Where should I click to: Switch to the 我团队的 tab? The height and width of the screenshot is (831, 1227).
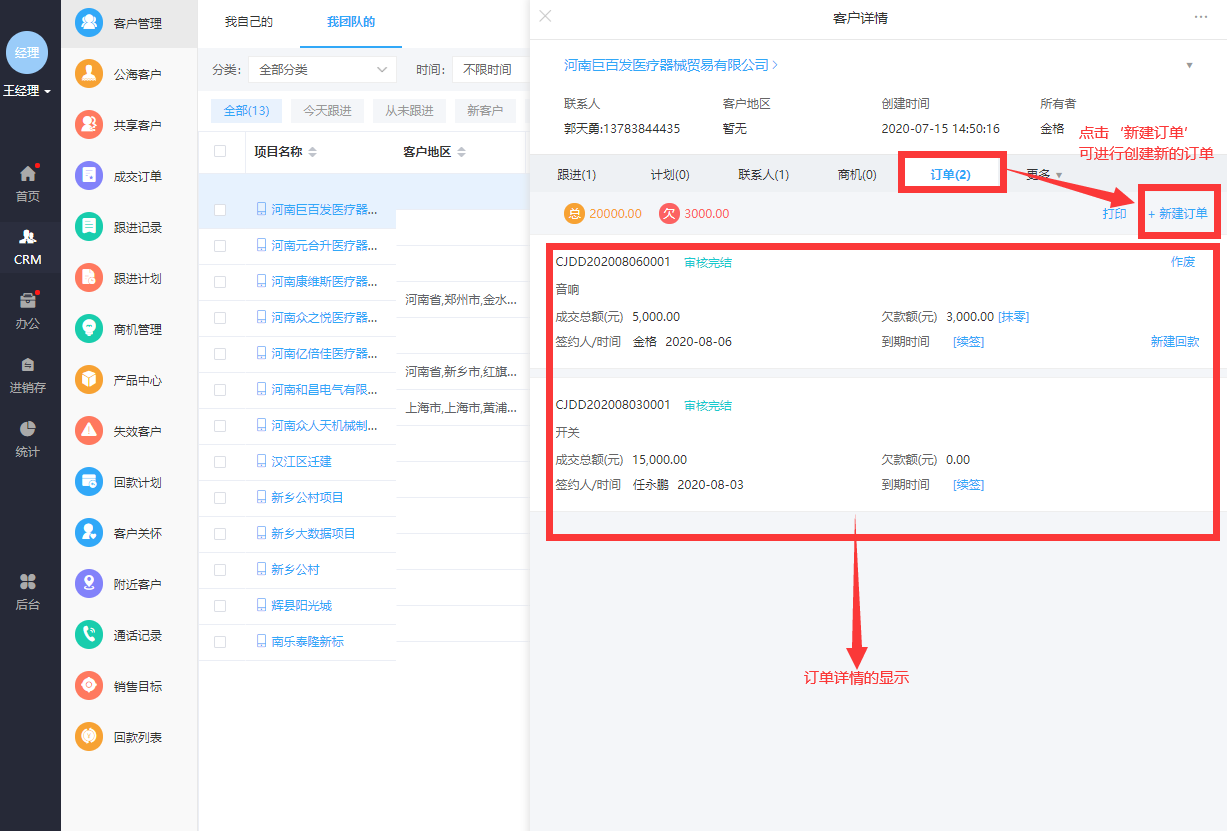click(351, 22)
